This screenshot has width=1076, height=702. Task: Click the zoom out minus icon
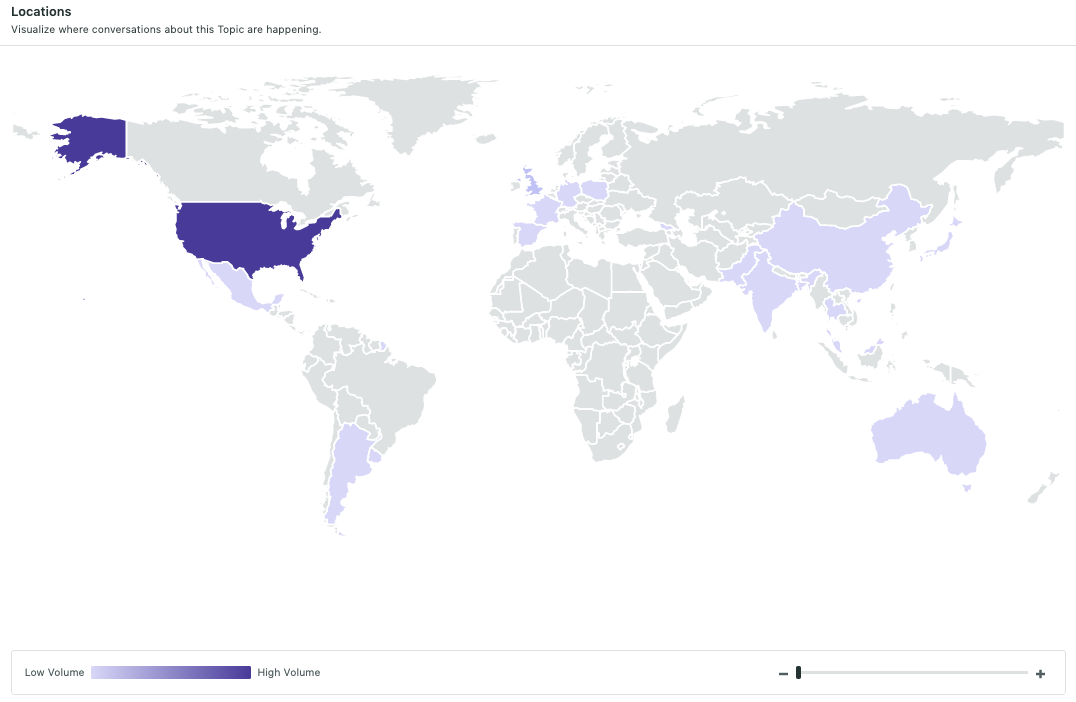[783, 674]
